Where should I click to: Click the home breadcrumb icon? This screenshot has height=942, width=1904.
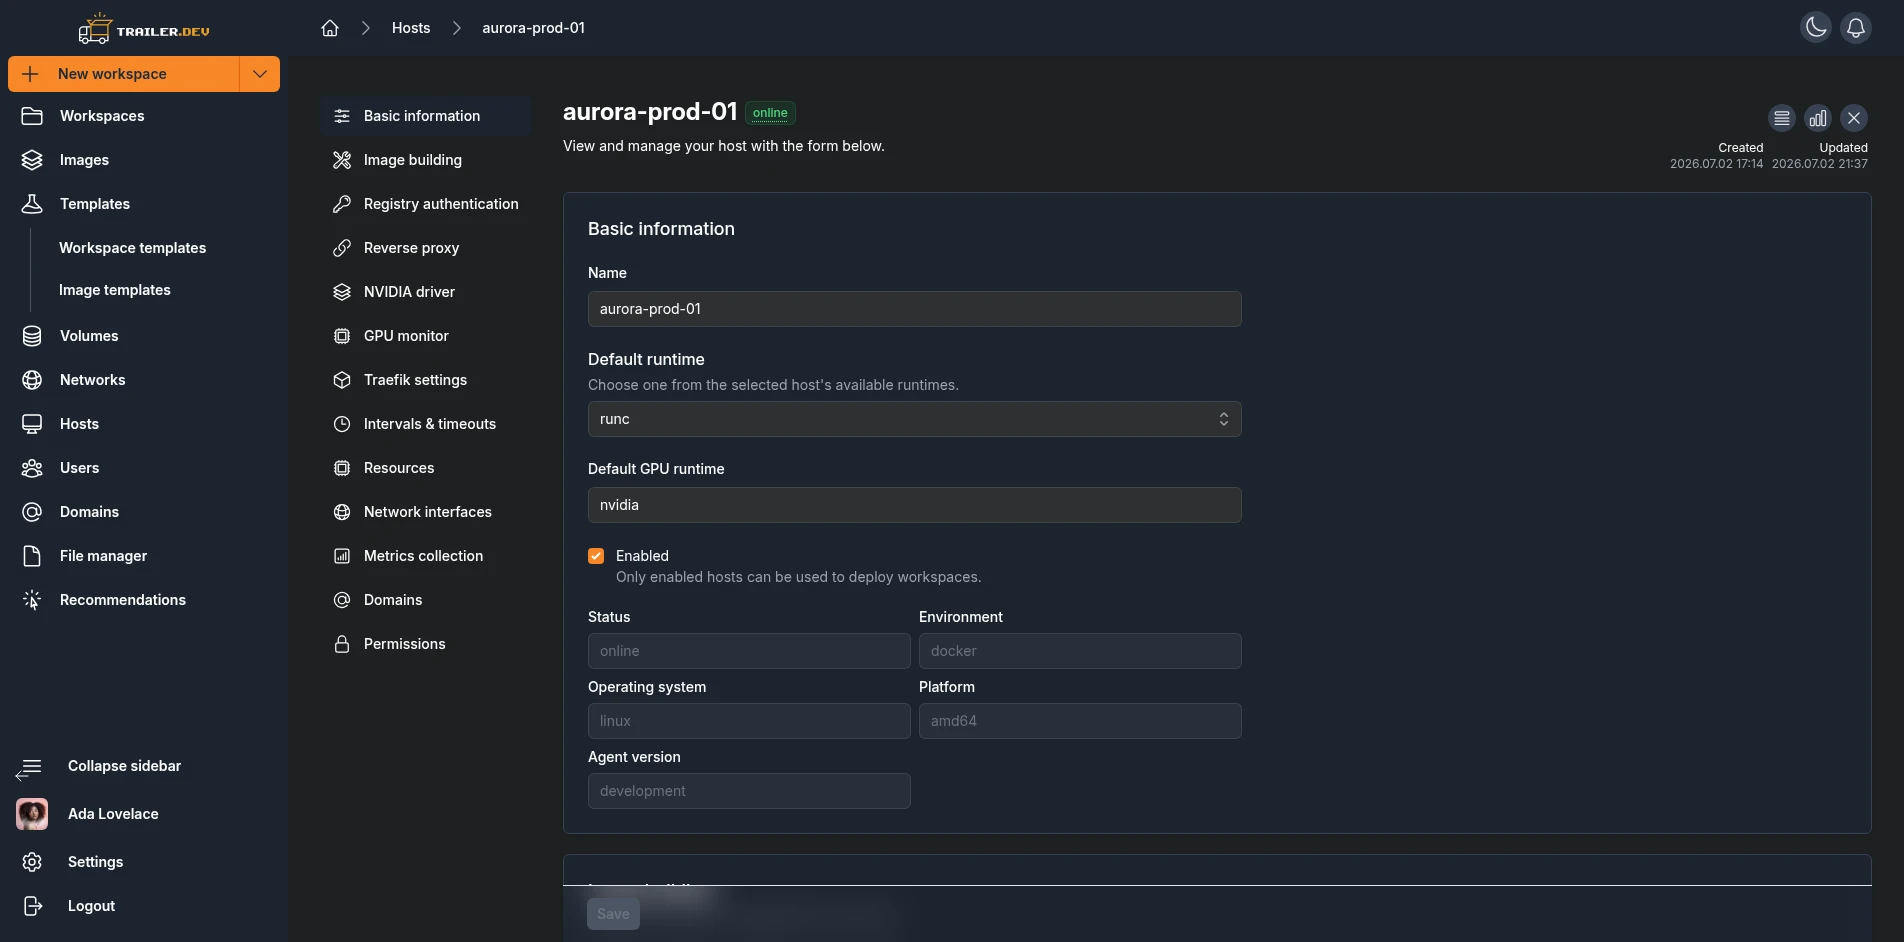(x=330, y=28)
